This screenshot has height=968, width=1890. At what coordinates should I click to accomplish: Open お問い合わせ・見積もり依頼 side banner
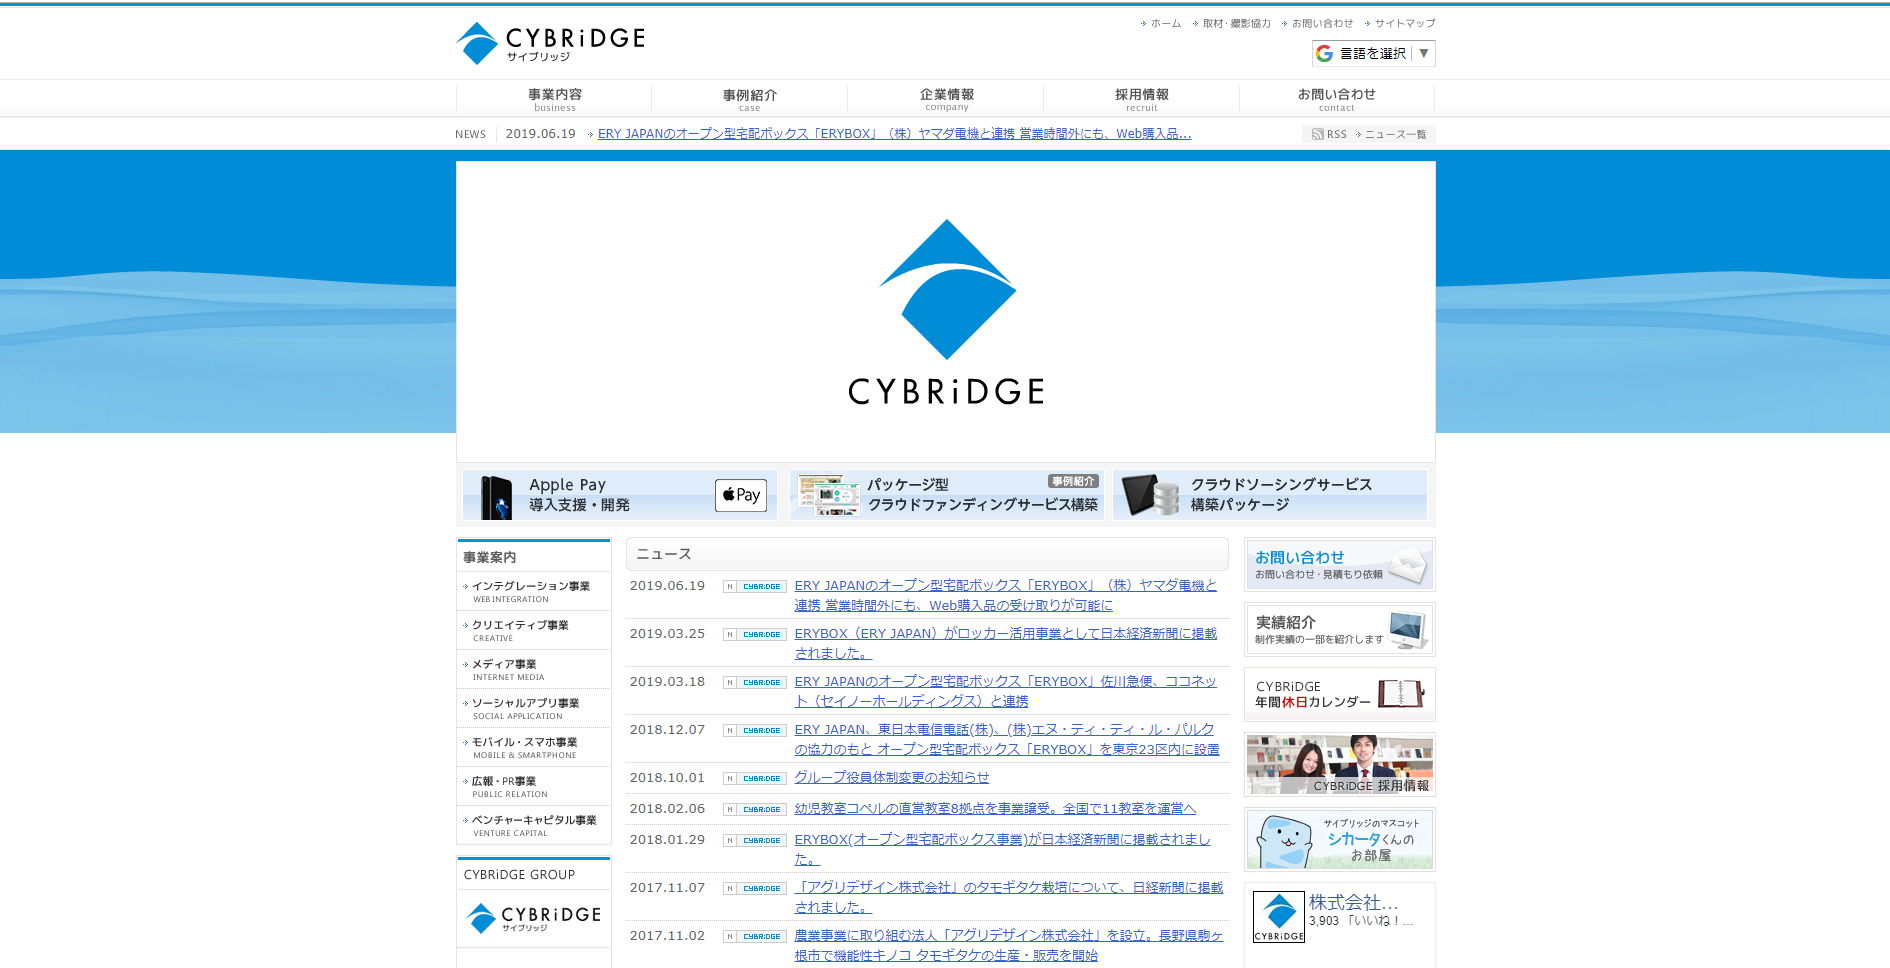tap(1340, 565)
